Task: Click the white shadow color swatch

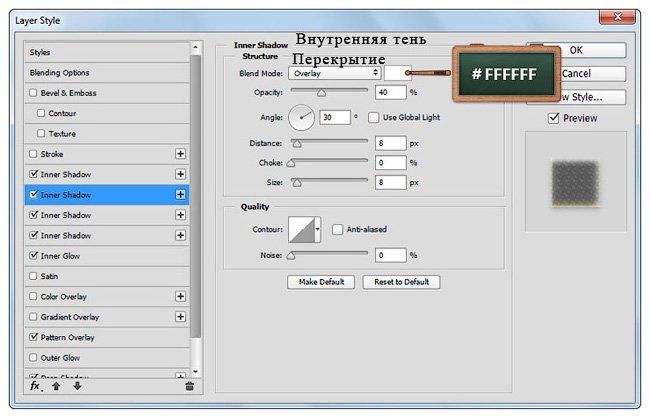Action: tap(398, 73)
